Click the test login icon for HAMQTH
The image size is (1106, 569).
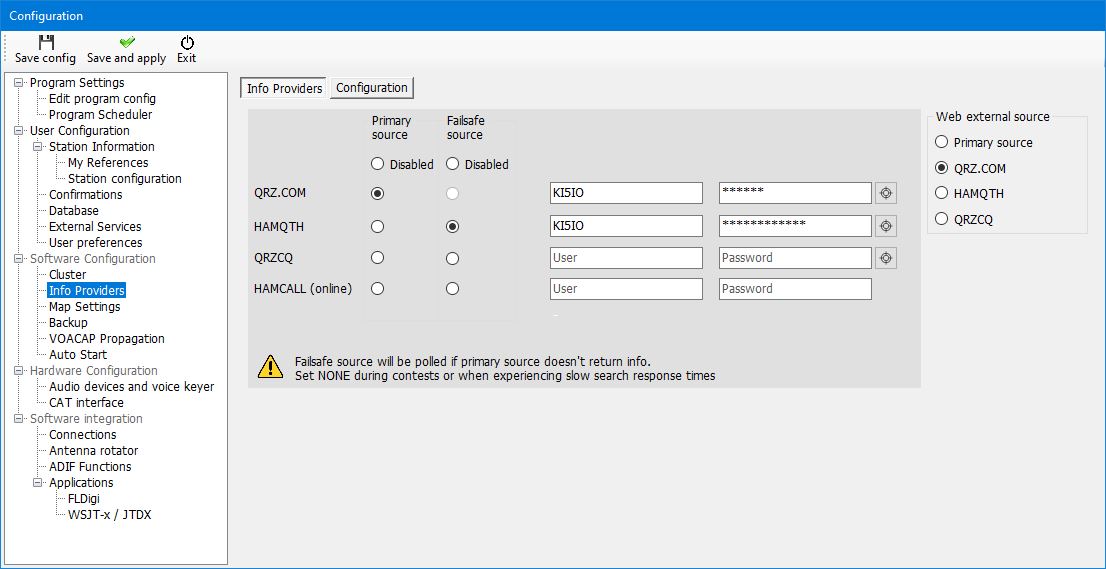(x=886, y=226)
